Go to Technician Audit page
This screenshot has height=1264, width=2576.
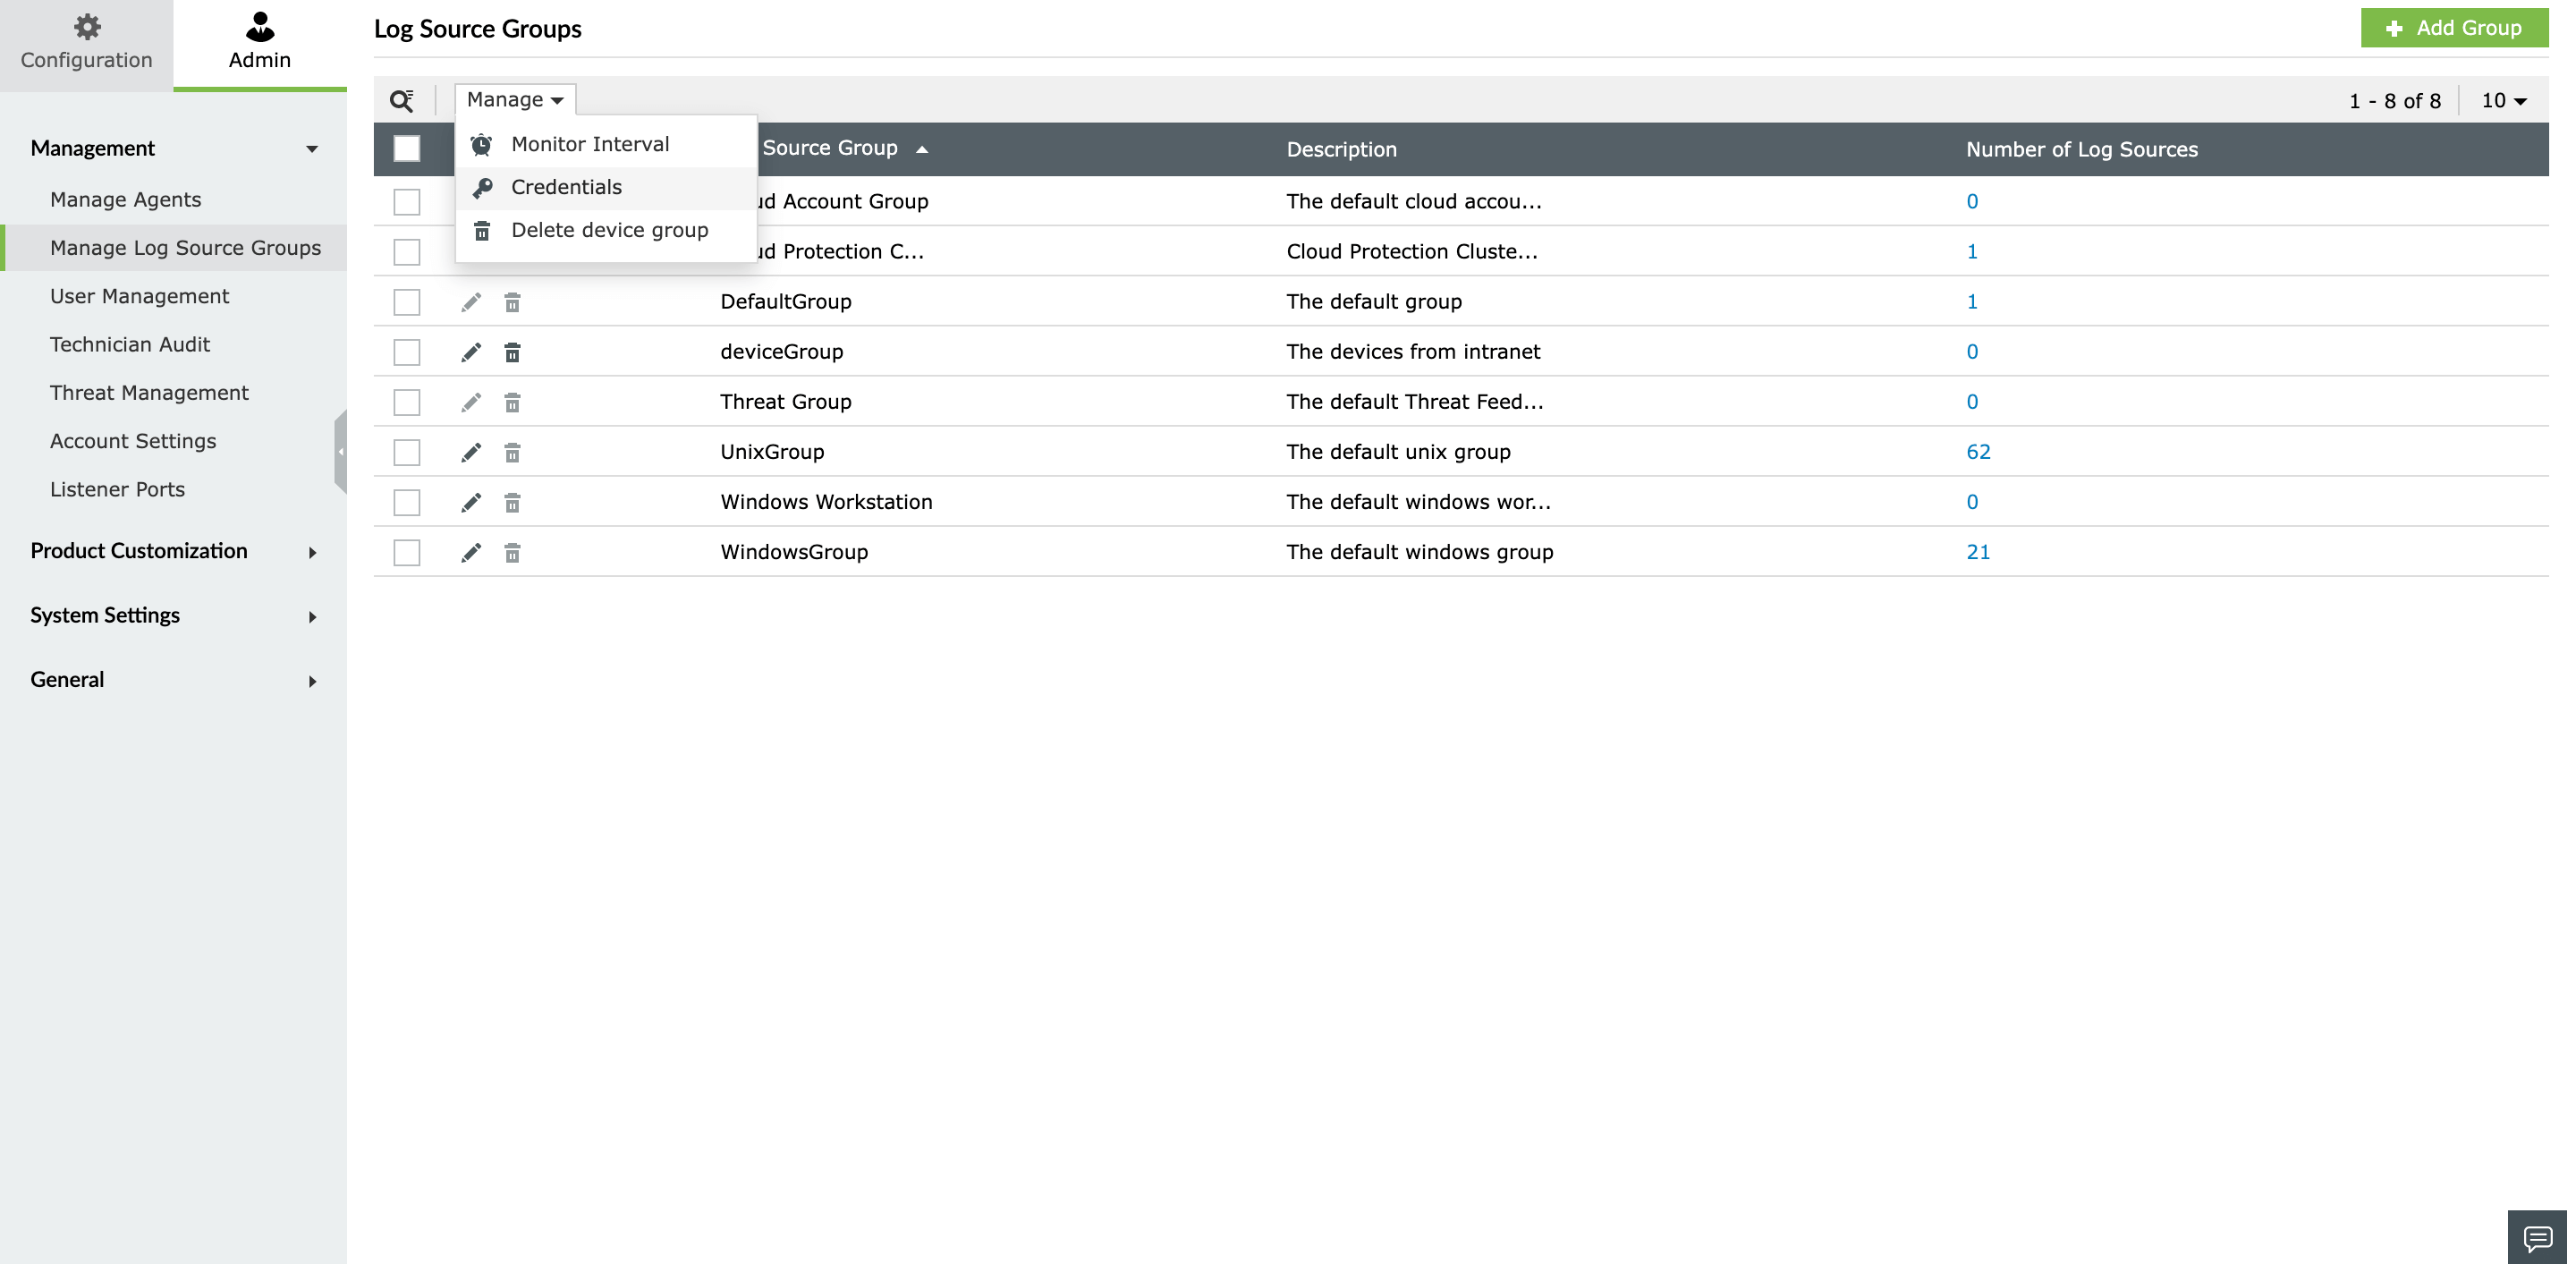(130, 345)
